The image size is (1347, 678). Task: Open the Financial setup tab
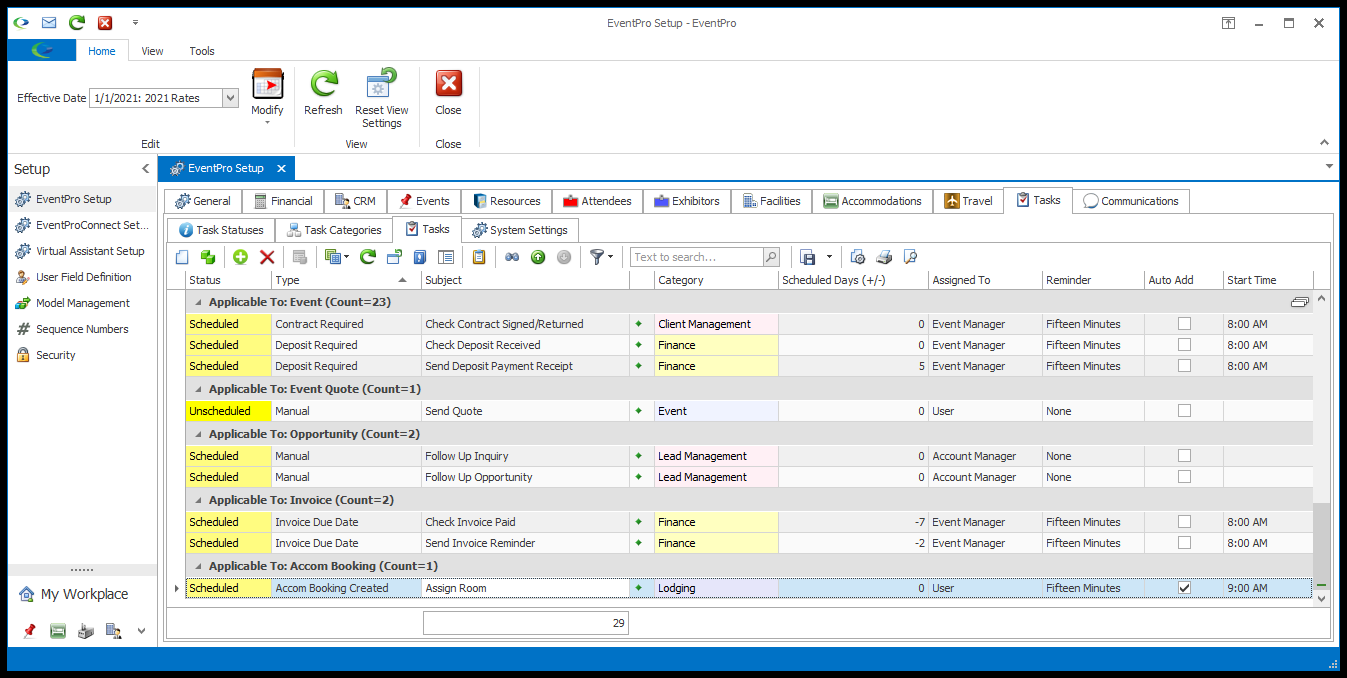coord(283,201)
